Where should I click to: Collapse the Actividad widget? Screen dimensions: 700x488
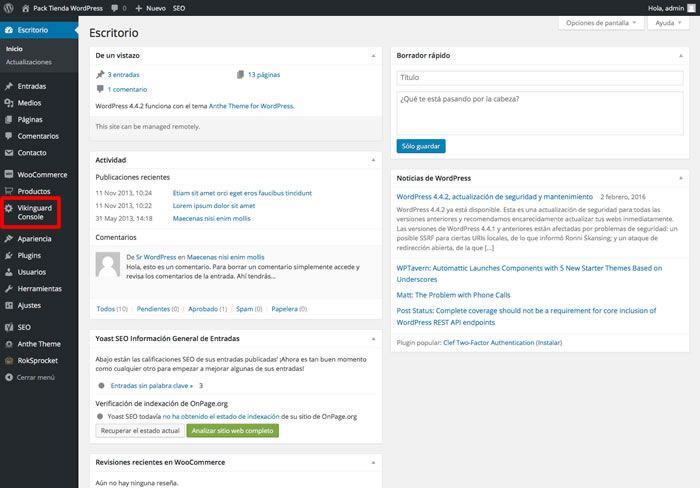373,160
